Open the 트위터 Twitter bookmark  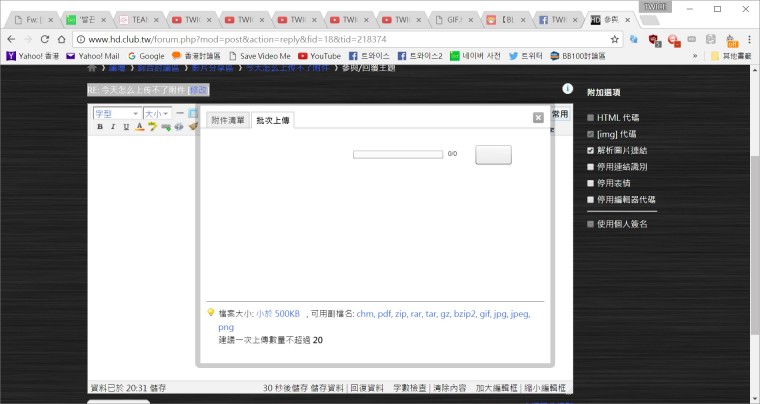click(x=526, y=56)
